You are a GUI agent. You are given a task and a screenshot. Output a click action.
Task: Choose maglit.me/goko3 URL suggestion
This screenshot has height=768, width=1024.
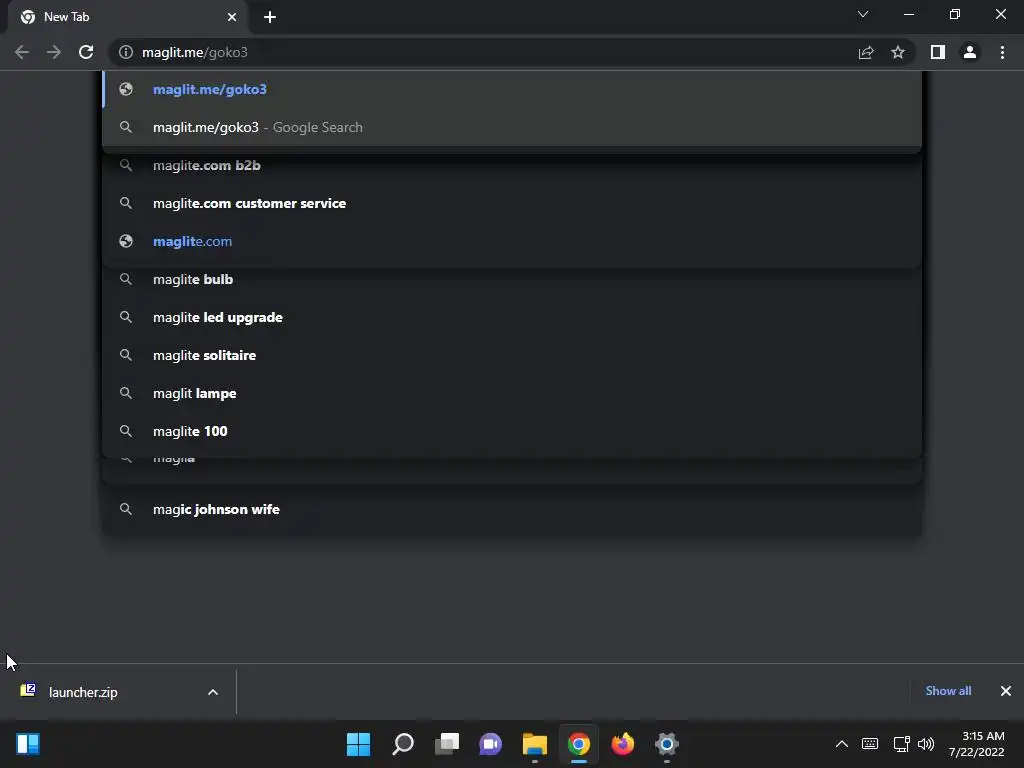(x=512, y=89)
